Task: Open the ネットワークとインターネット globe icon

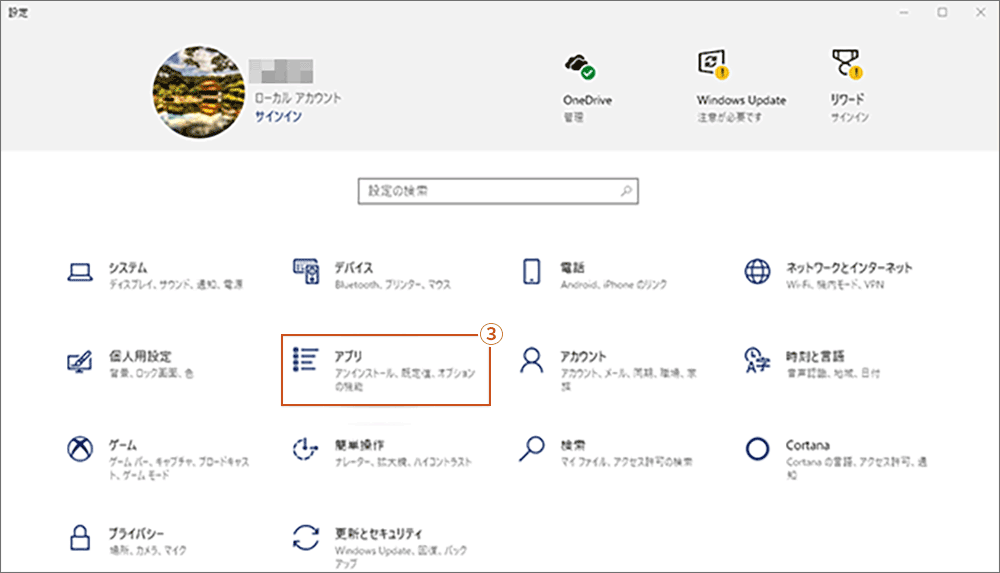Action: click(757, 272)
